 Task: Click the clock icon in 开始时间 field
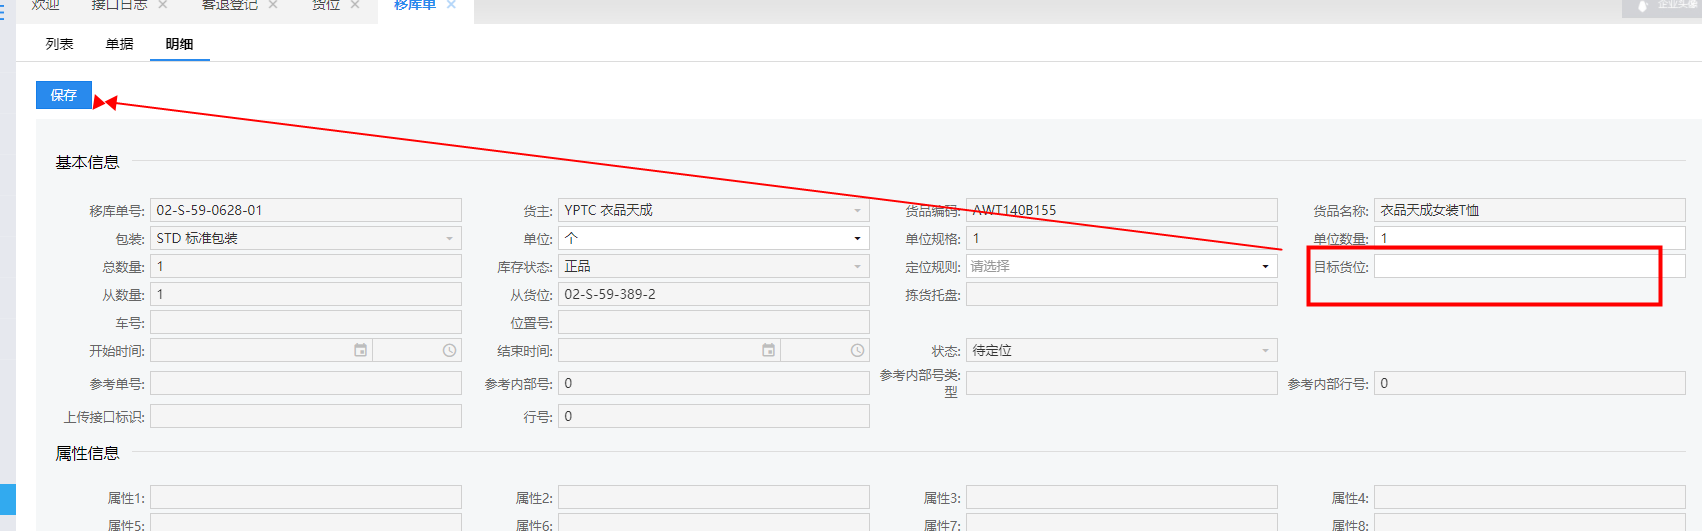[449, 350]
